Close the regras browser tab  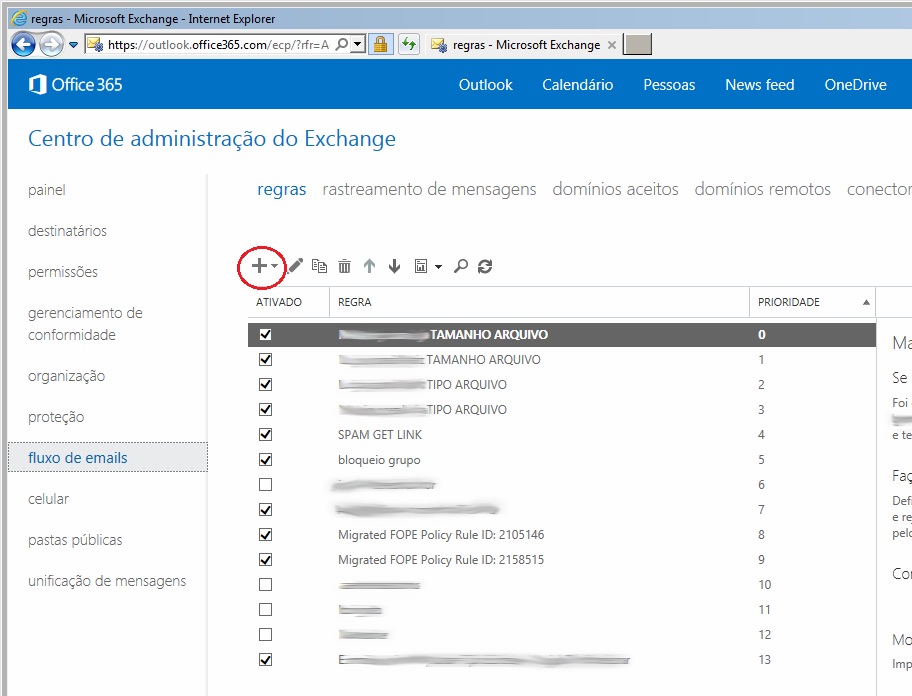(612, 45)
